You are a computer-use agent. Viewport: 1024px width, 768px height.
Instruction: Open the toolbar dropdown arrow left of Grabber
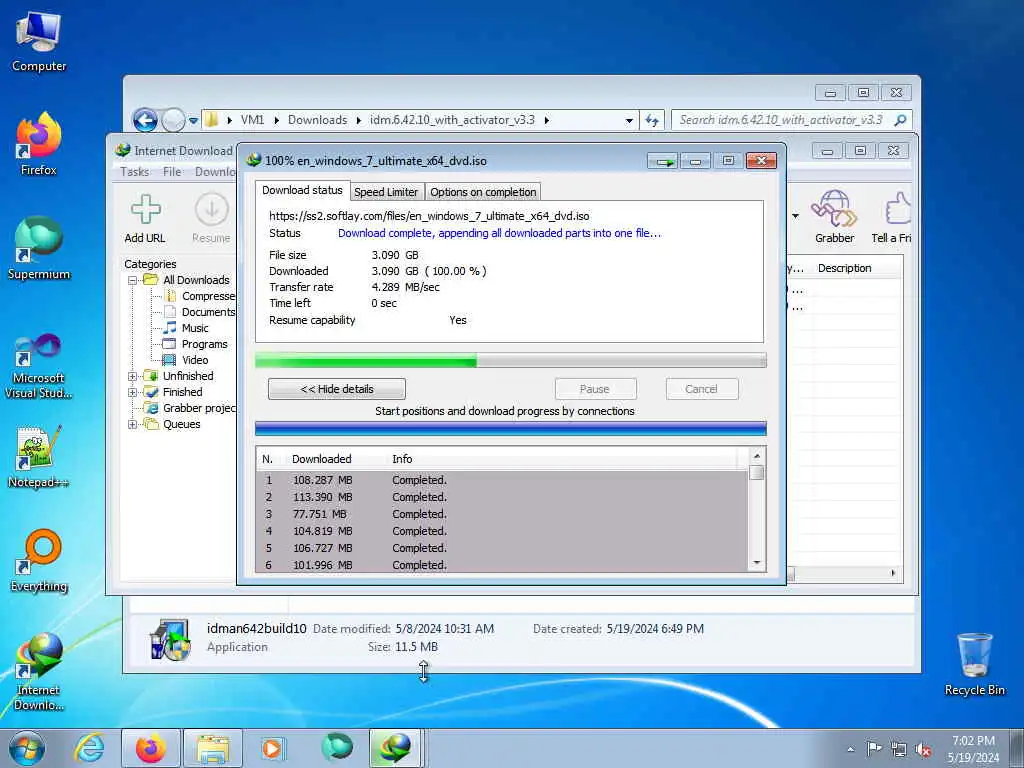[795, 216]
